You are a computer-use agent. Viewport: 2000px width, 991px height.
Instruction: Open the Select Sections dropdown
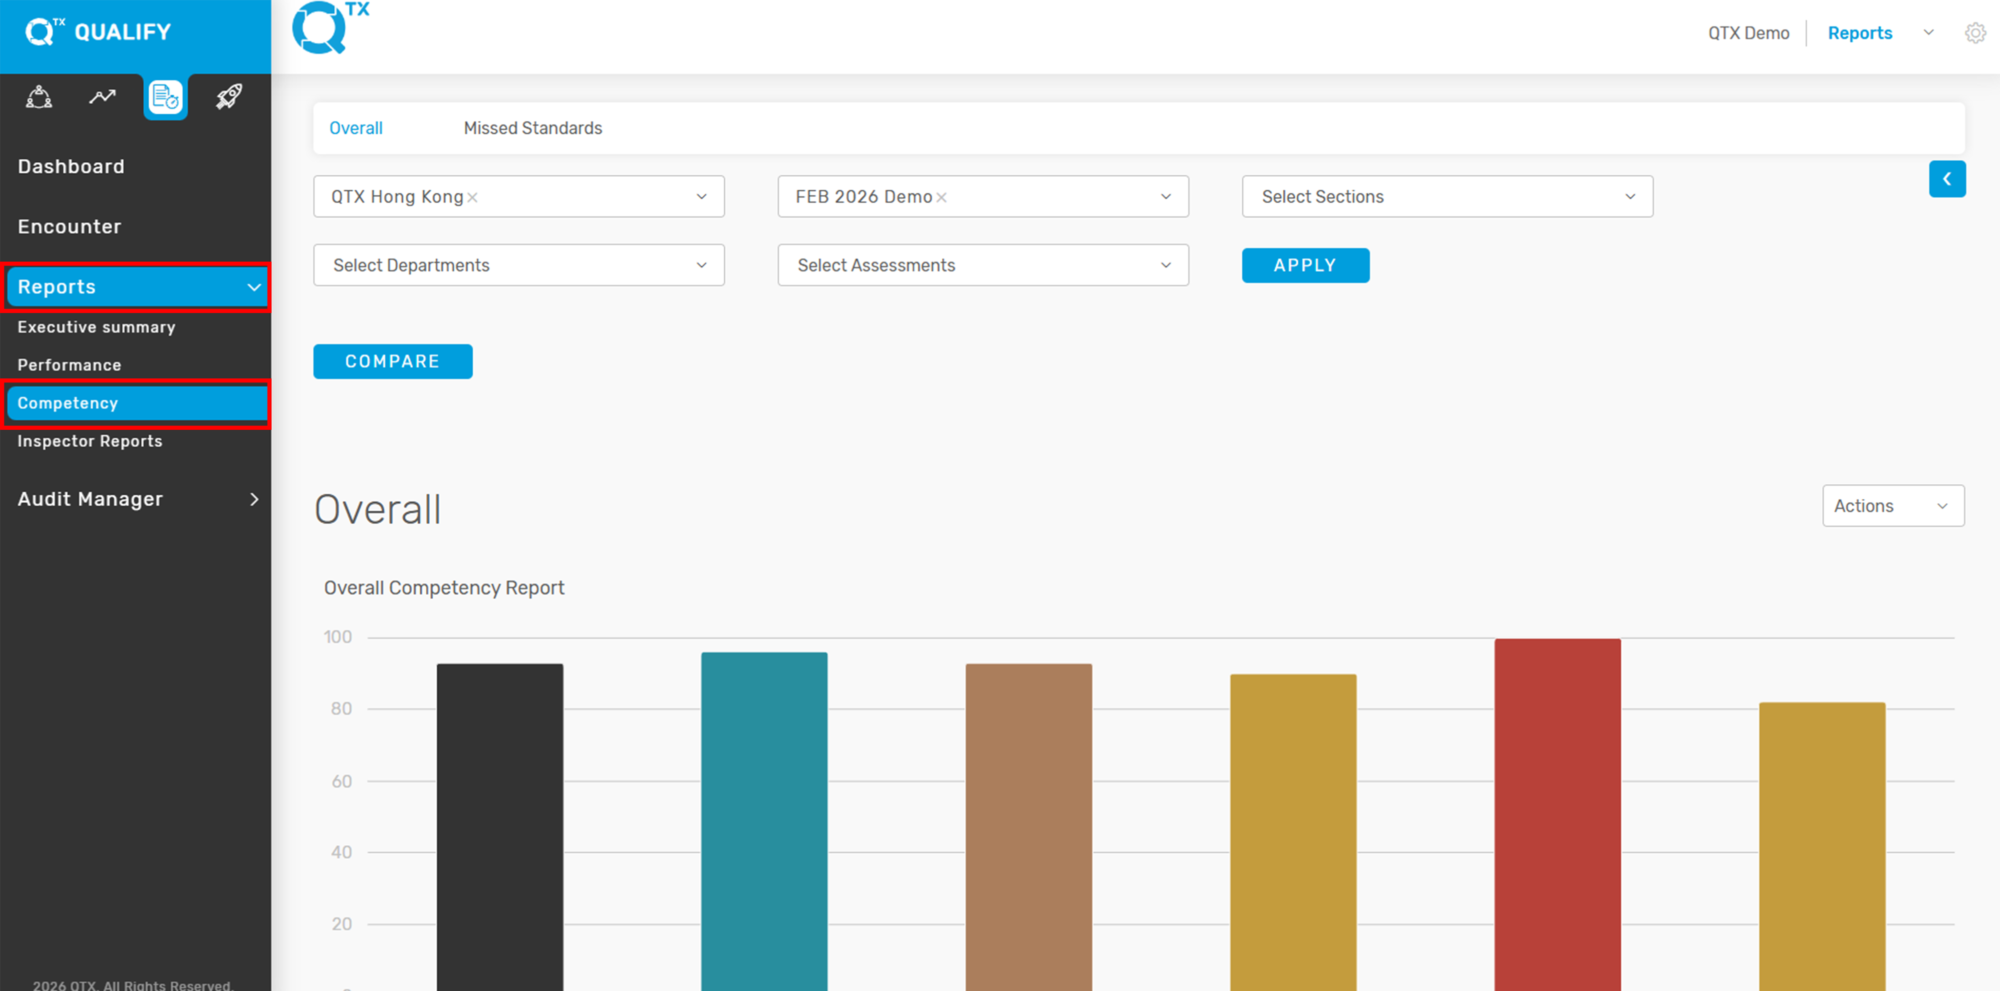pos(1447,197)
